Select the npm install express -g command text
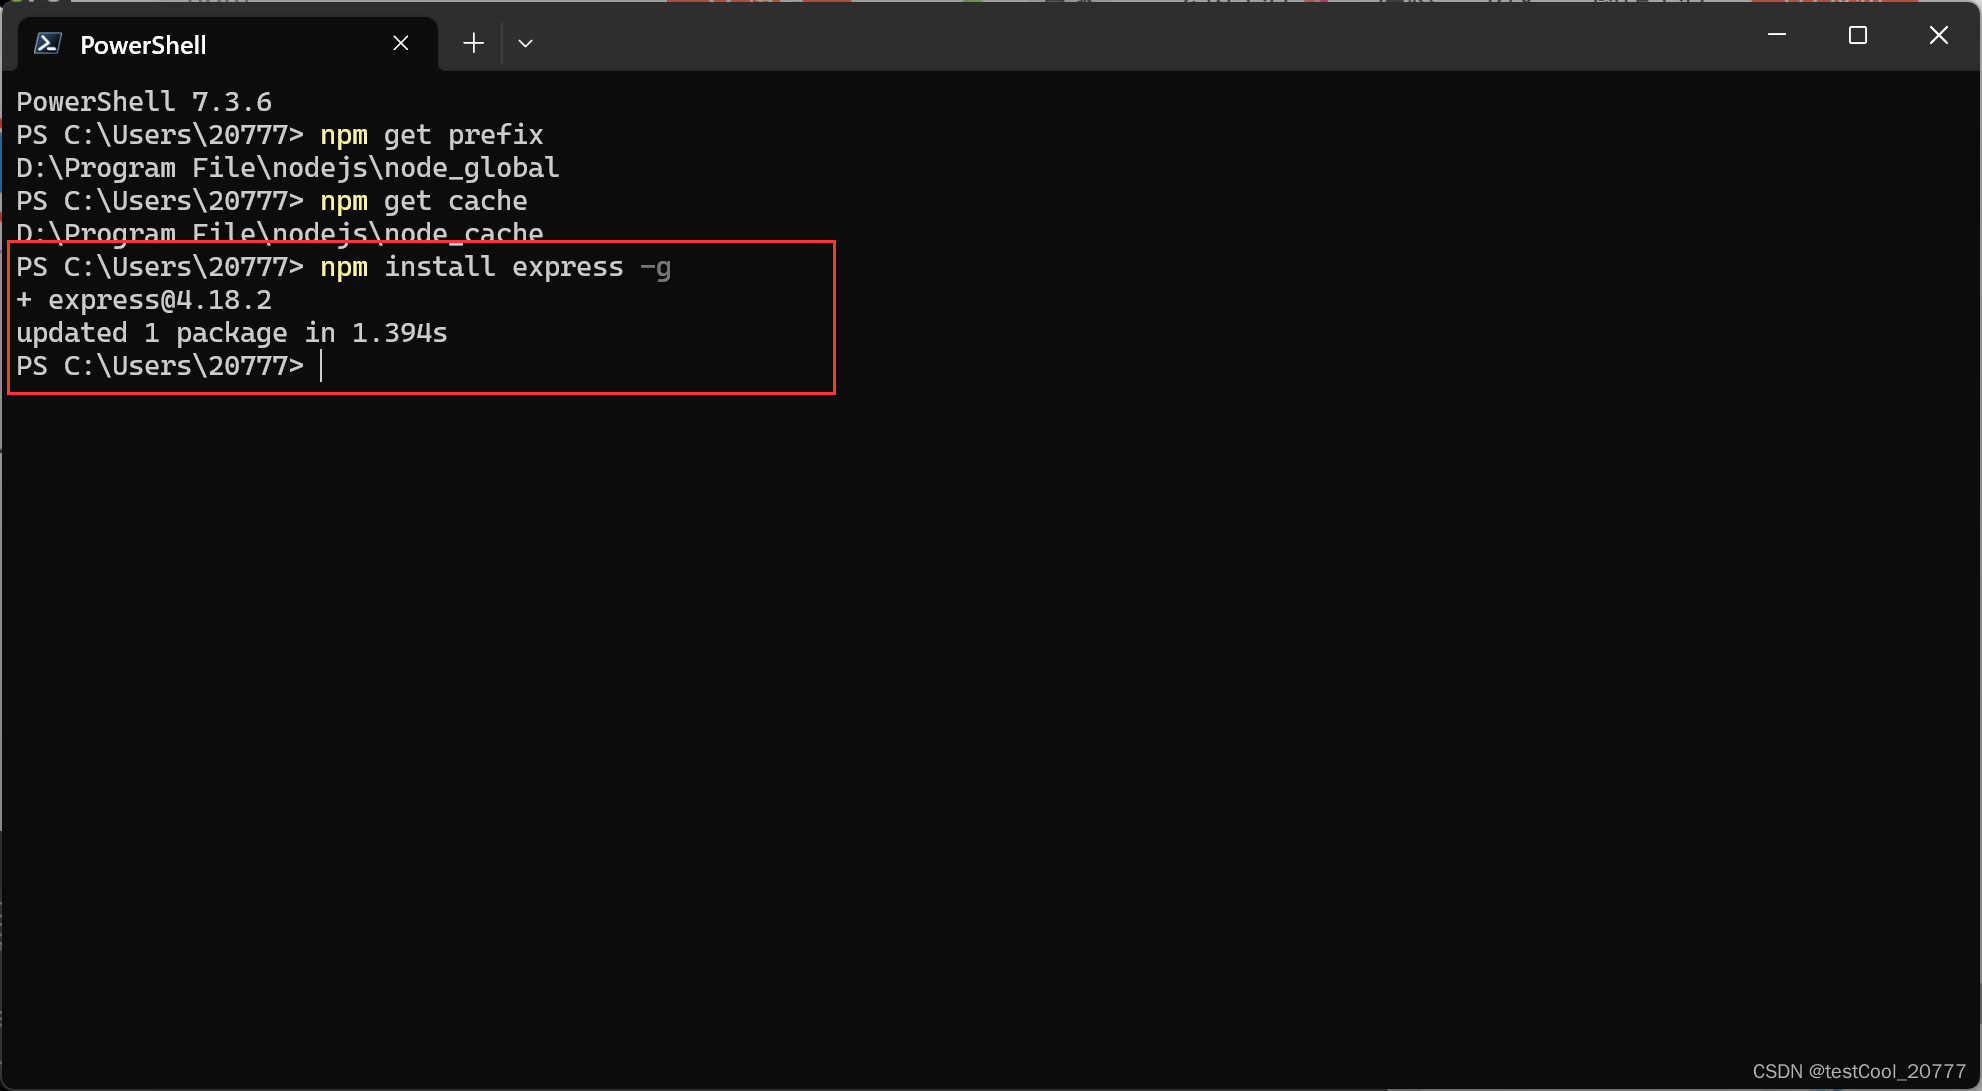The width and height of the screenshot is (1982, 1091). pyautogui.click(x=495, y=266)
